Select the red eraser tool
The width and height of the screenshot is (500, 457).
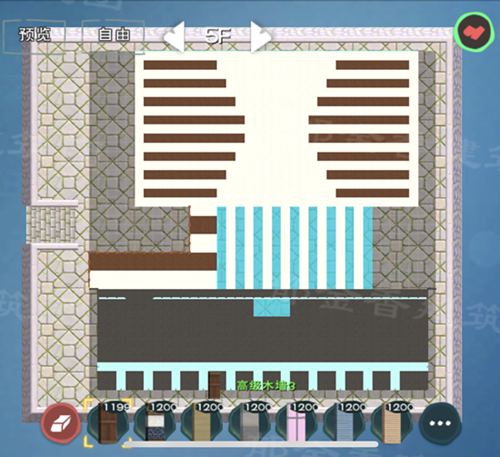(x=61, y=424)
